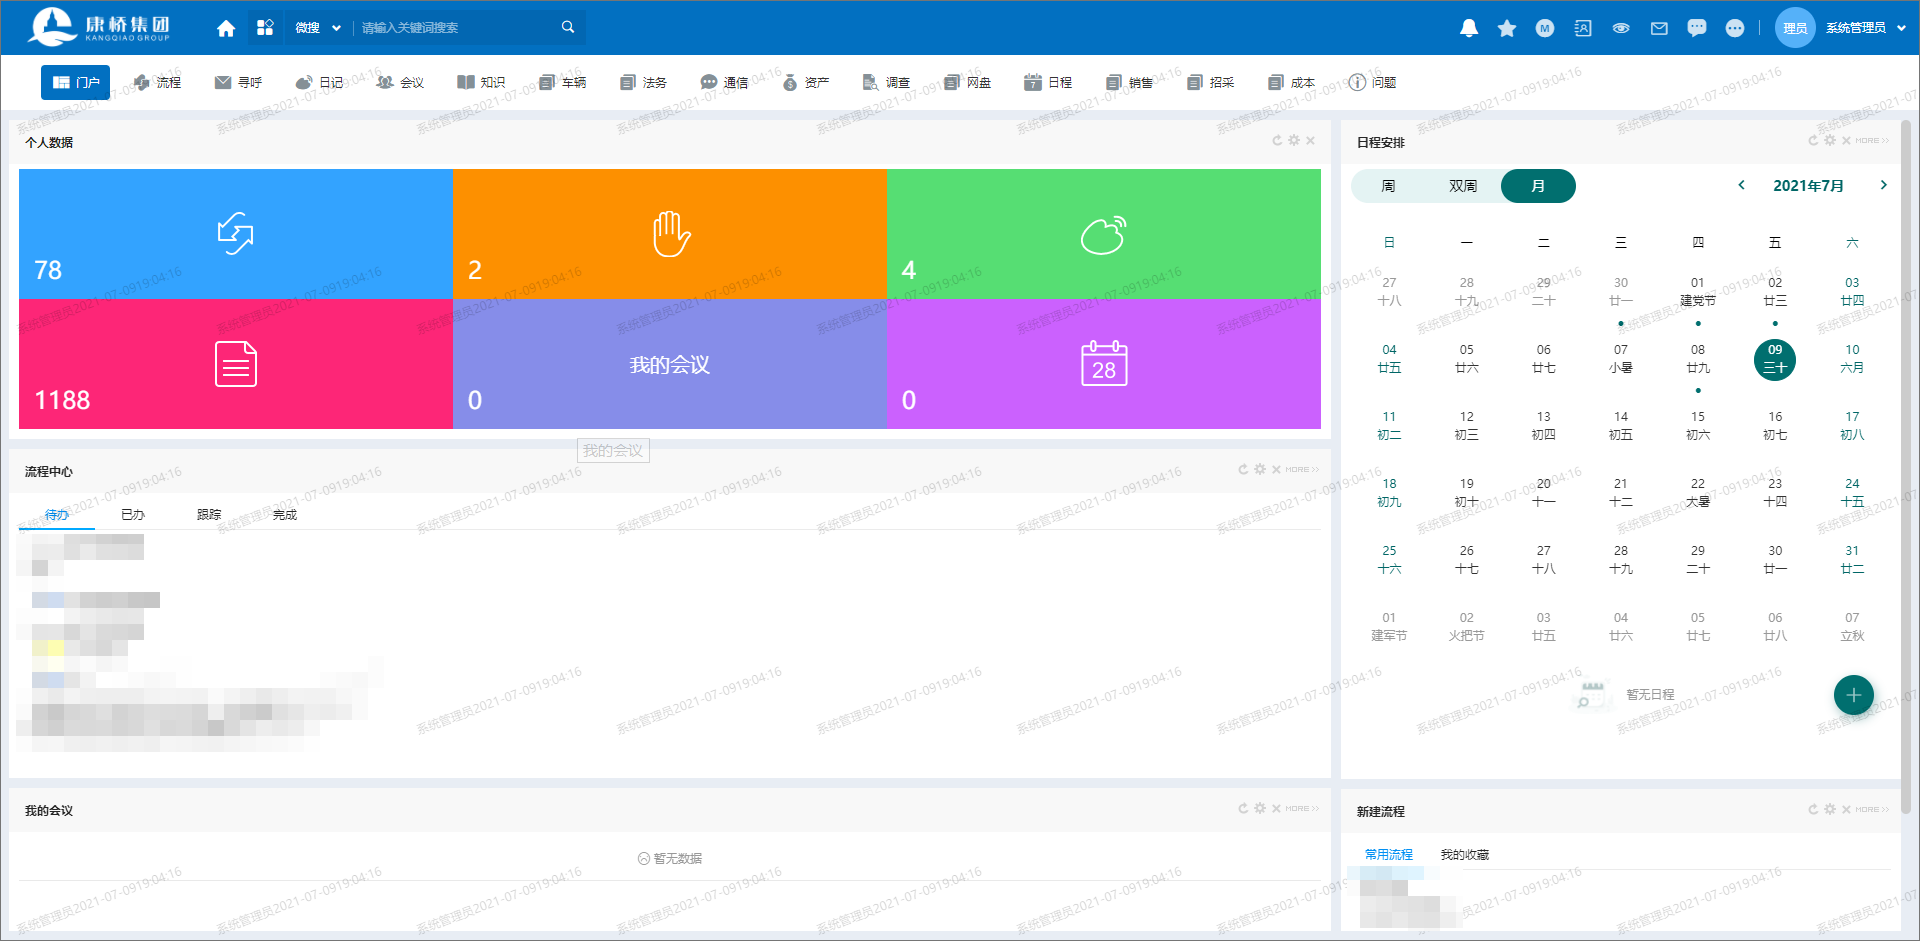Open the 问题 menu
The height and width of the screenshot is (941, 1920).
(1372, 82)
